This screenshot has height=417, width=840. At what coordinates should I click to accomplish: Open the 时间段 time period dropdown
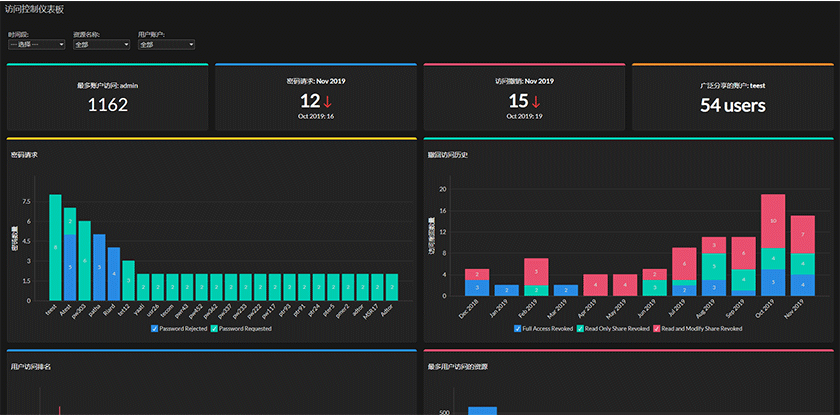pos(36,45)
